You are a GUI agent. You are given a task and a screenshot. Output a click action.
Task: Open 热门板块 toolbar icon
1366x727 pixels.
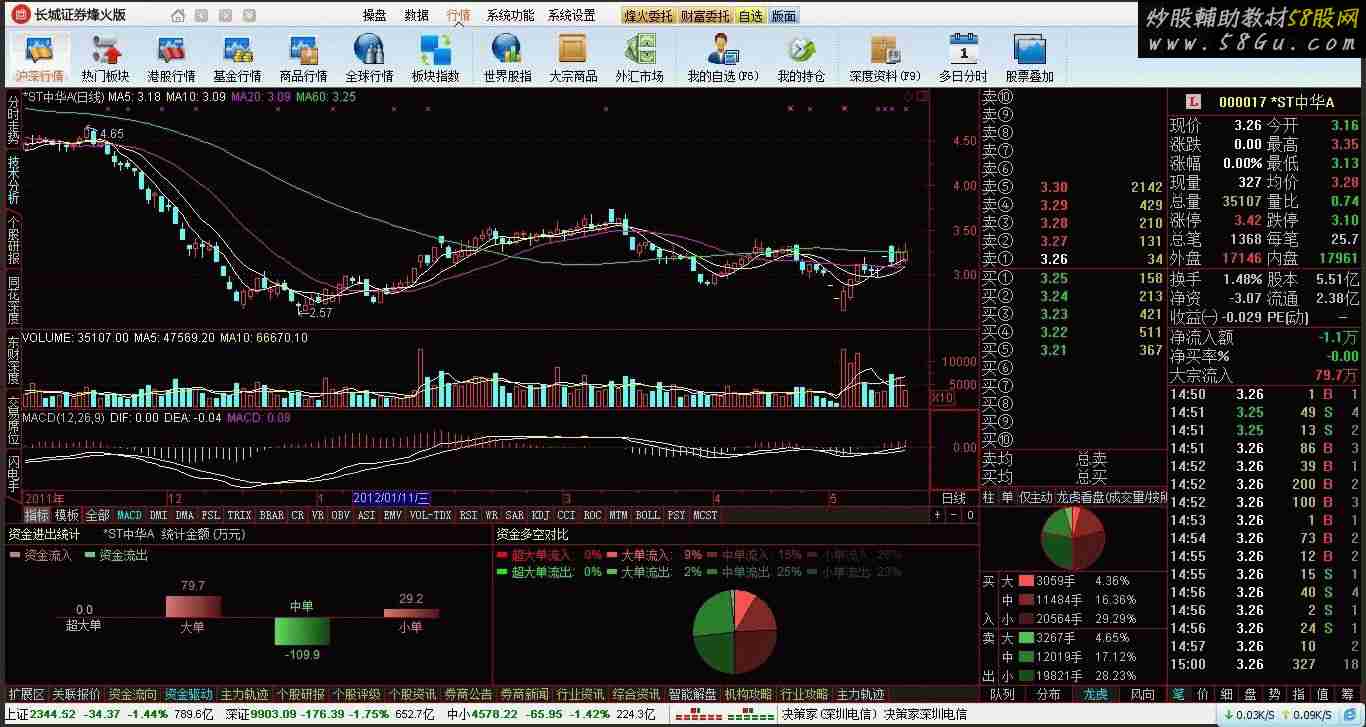point(105,58)
